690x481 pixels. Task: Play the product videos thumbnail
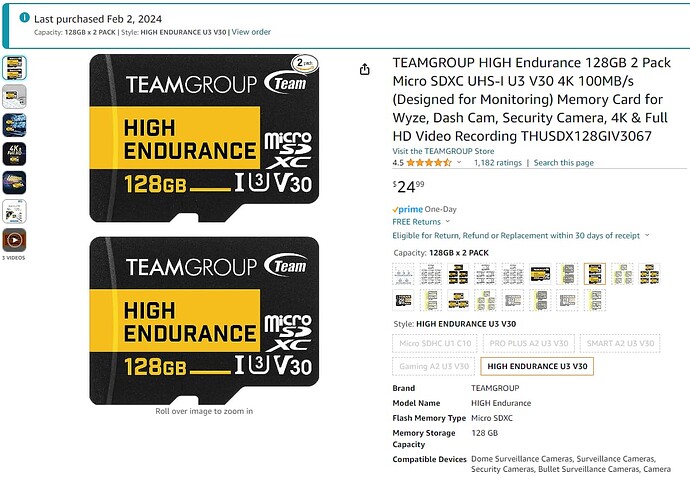(14, 240)
